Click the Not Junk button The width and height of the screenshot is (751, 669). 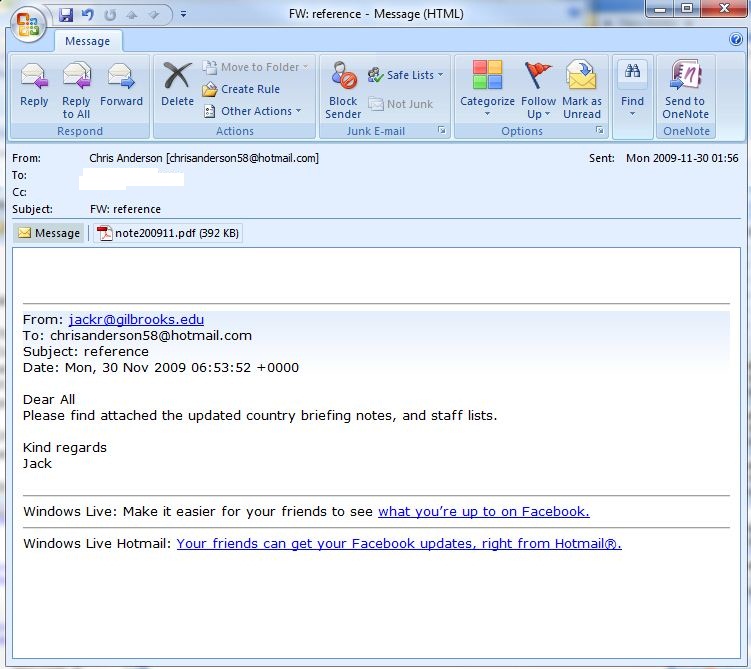(x=401, y=104)
